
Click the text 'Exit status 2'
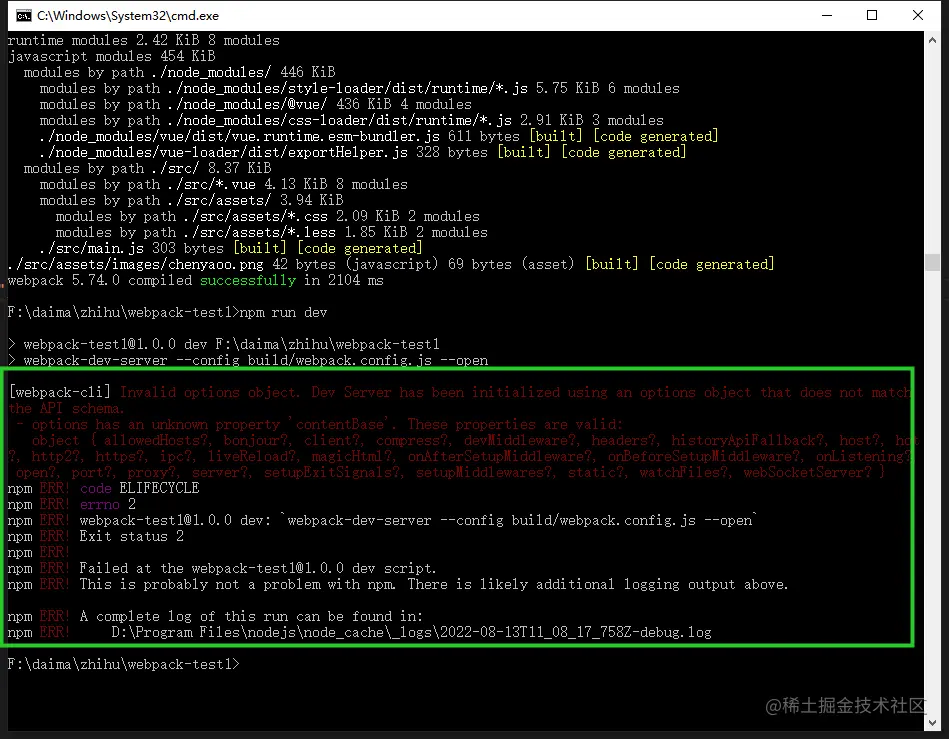tap(131, 536)
